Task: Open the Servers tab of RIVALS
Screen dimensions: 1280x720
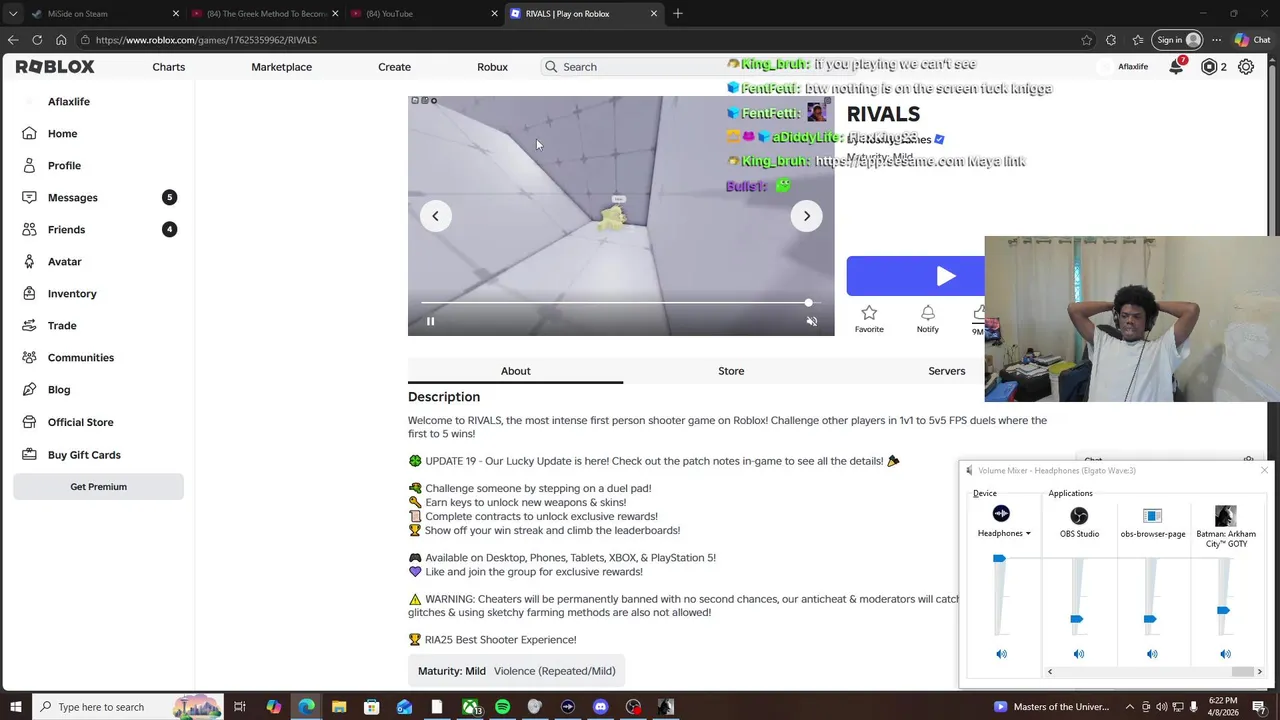Action: [946, 371]
